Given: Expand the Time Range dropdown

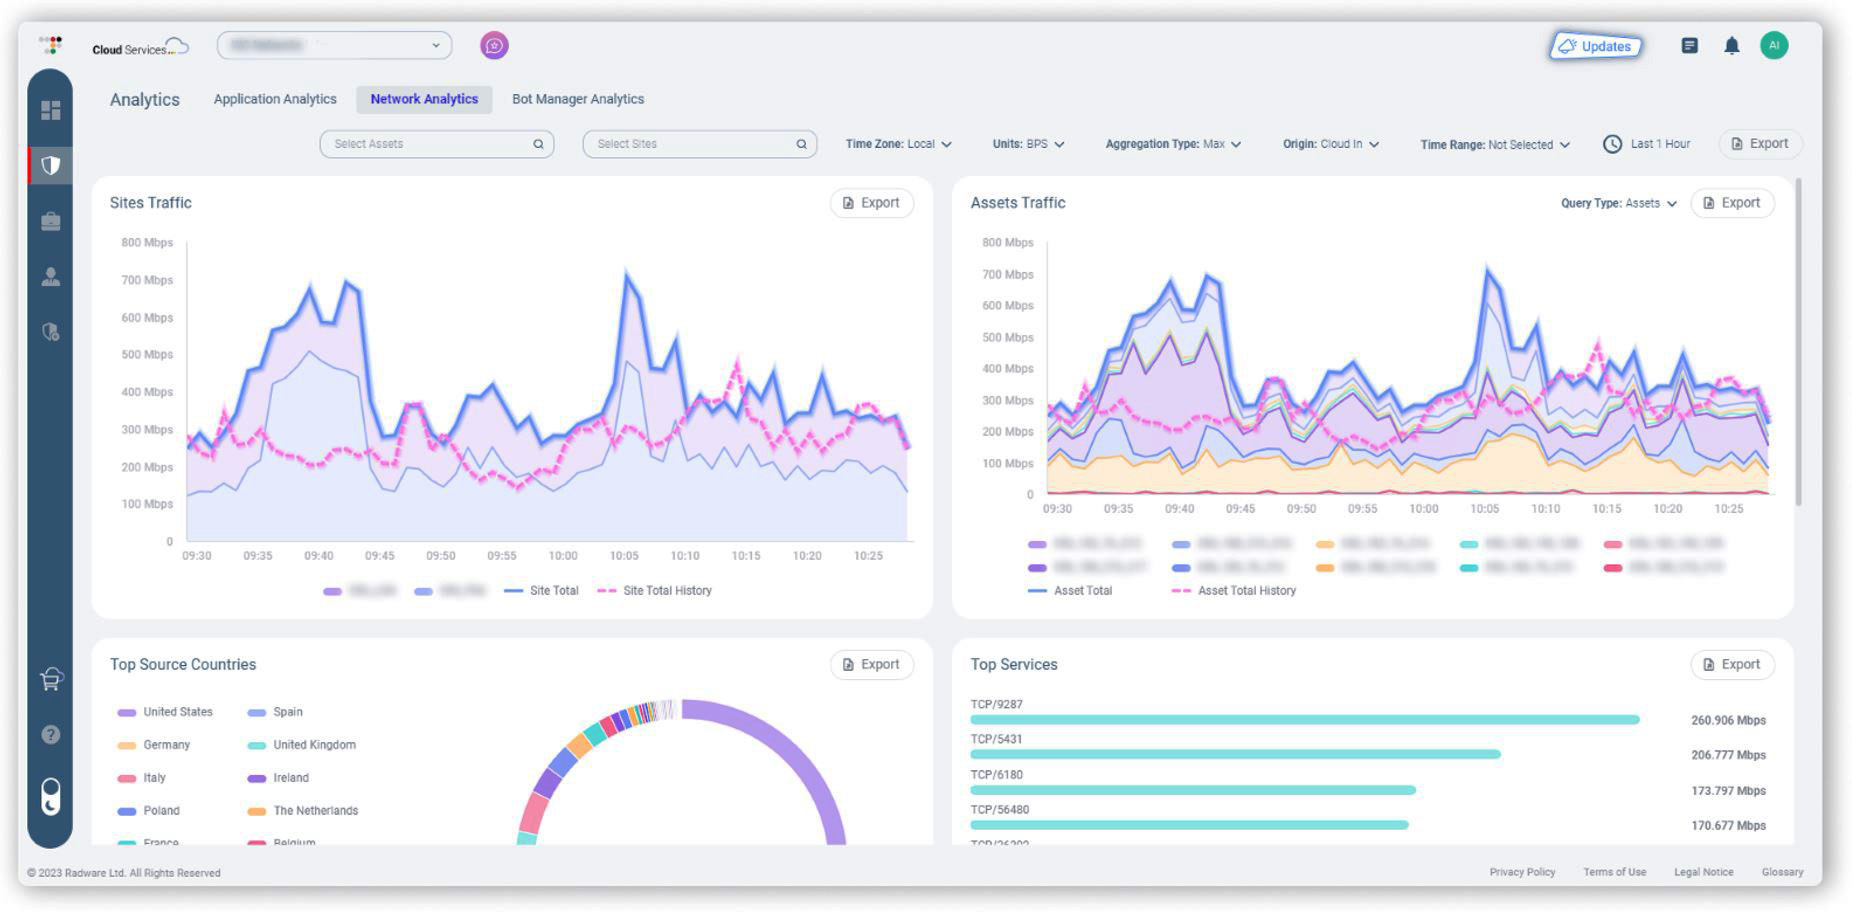Looking at the screenshot, I should point(1495,145).
